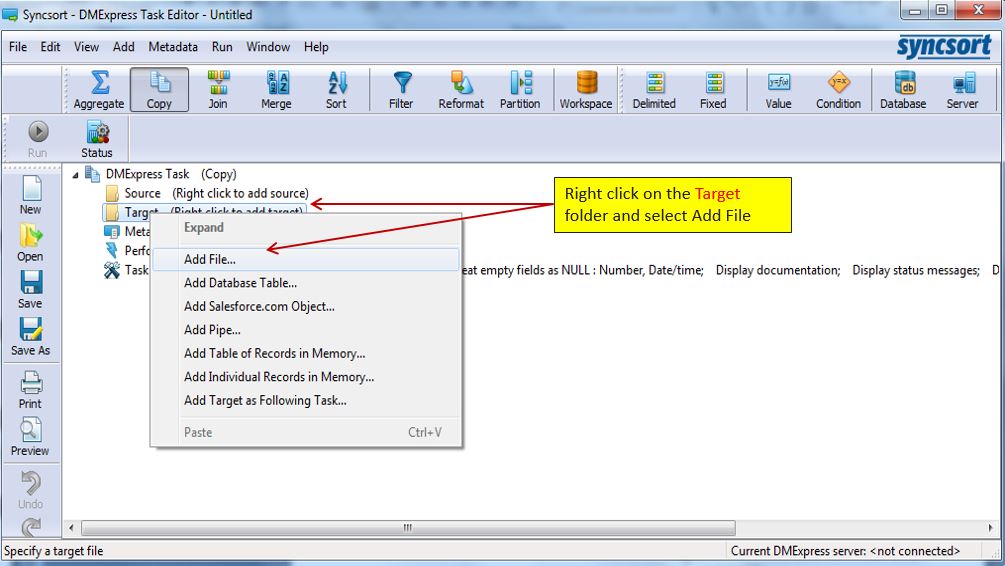1005x566 pixels.
Task: Open the File menu
Action: [18, 47]
